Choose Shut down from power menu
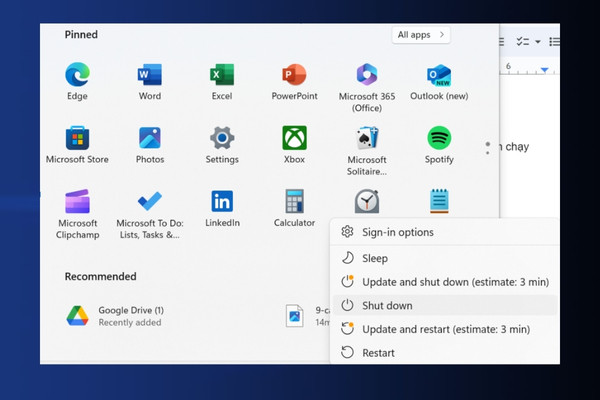Image resolution: width=600 pixels, height=400 pixels. (445, 305)
